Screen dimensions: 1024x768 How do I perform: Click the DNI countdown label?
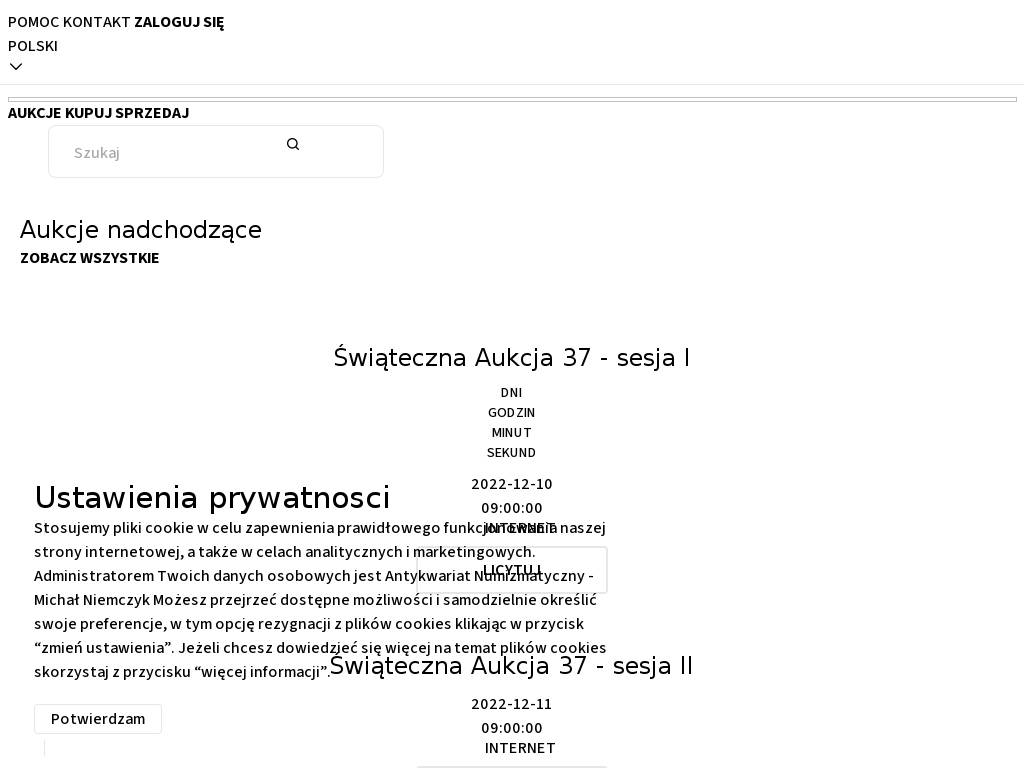click(x=511, y=393)
